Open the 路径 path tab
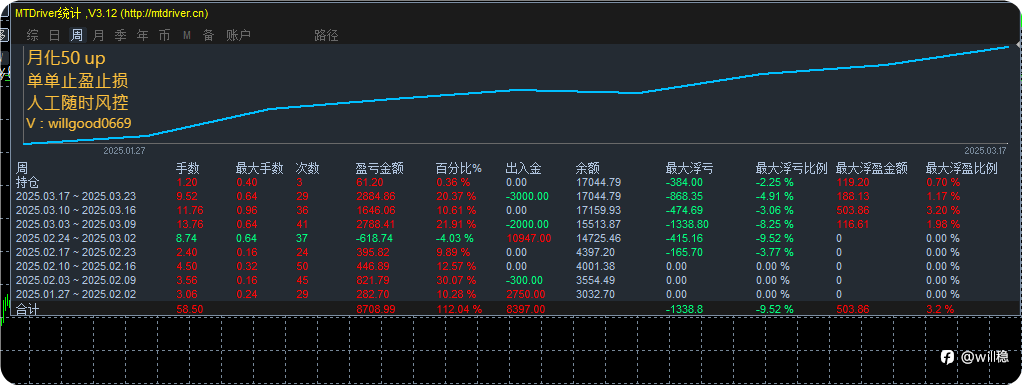Image resolution: width=1022 pixels, height=385 pixels. click(x=326, y=35)
